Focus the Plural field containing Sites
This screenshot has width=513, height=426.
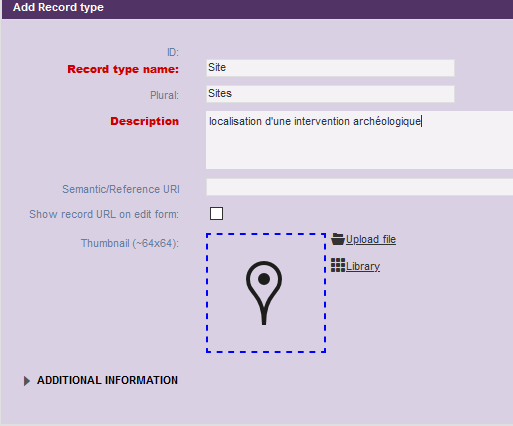(x=330, y=94)
